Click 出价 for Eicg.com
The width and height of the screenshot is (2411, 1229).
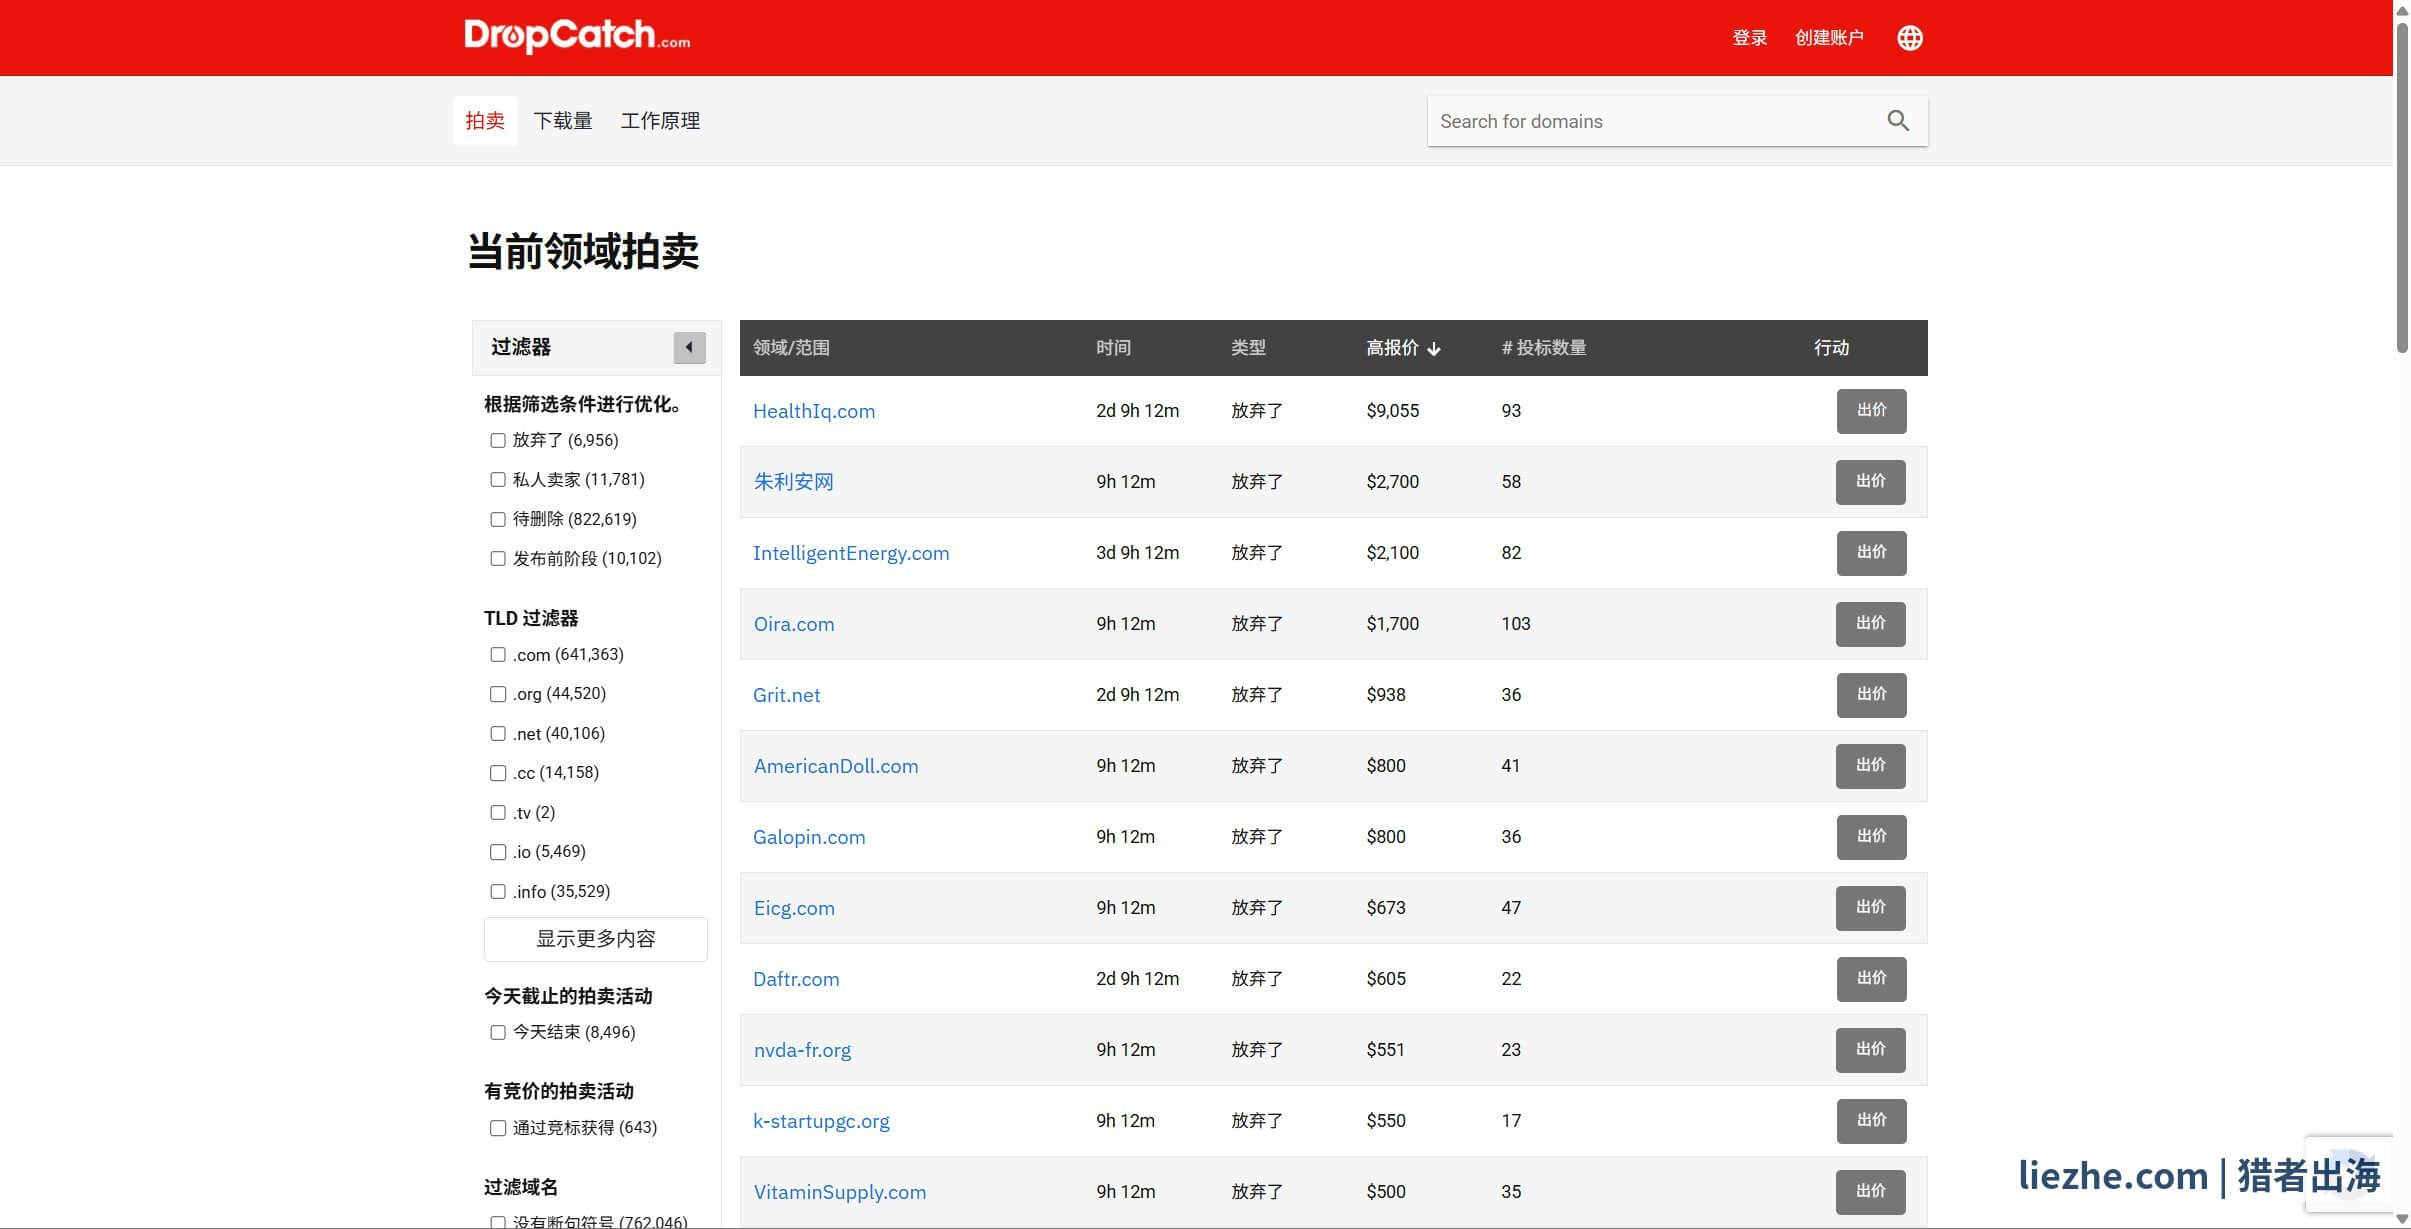coord(1871,908)
